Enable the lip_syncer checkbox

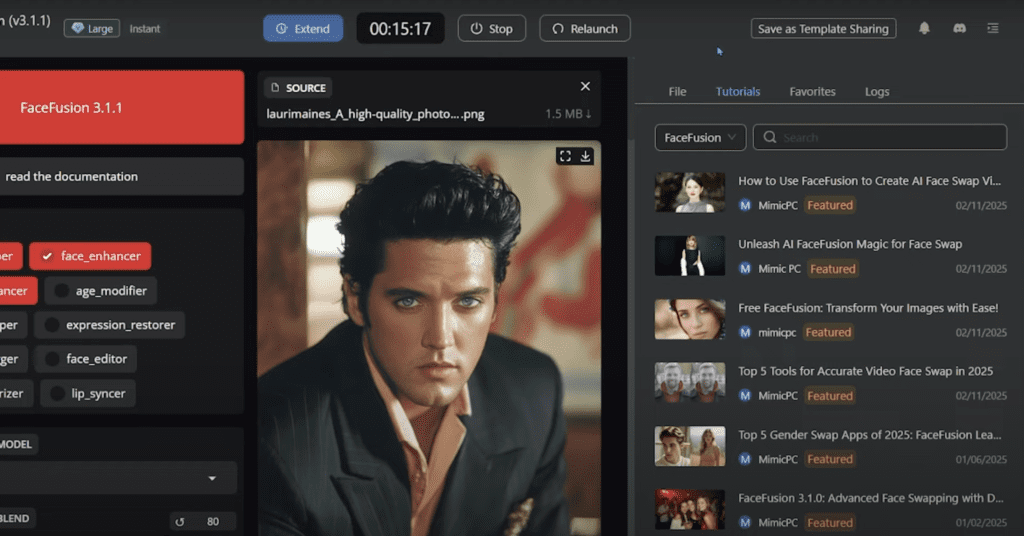[x=57, y=393]
